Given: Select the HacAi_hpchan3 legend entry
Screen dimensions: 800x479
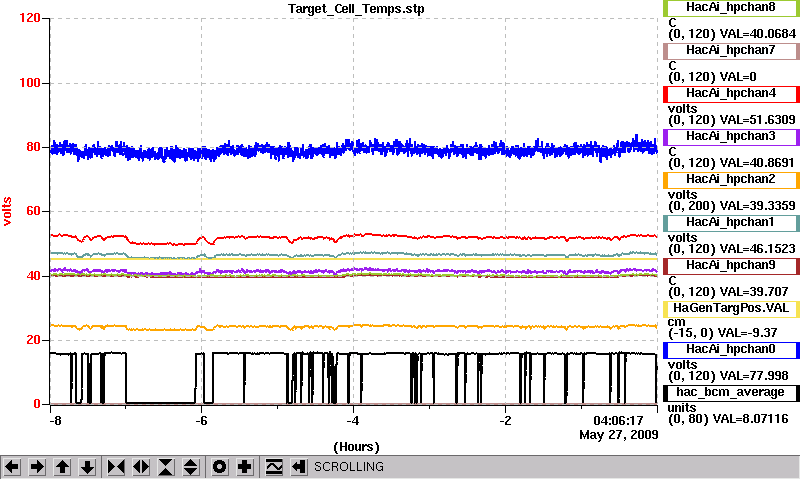Looking at the screenshot, I should tap(731, 137).
